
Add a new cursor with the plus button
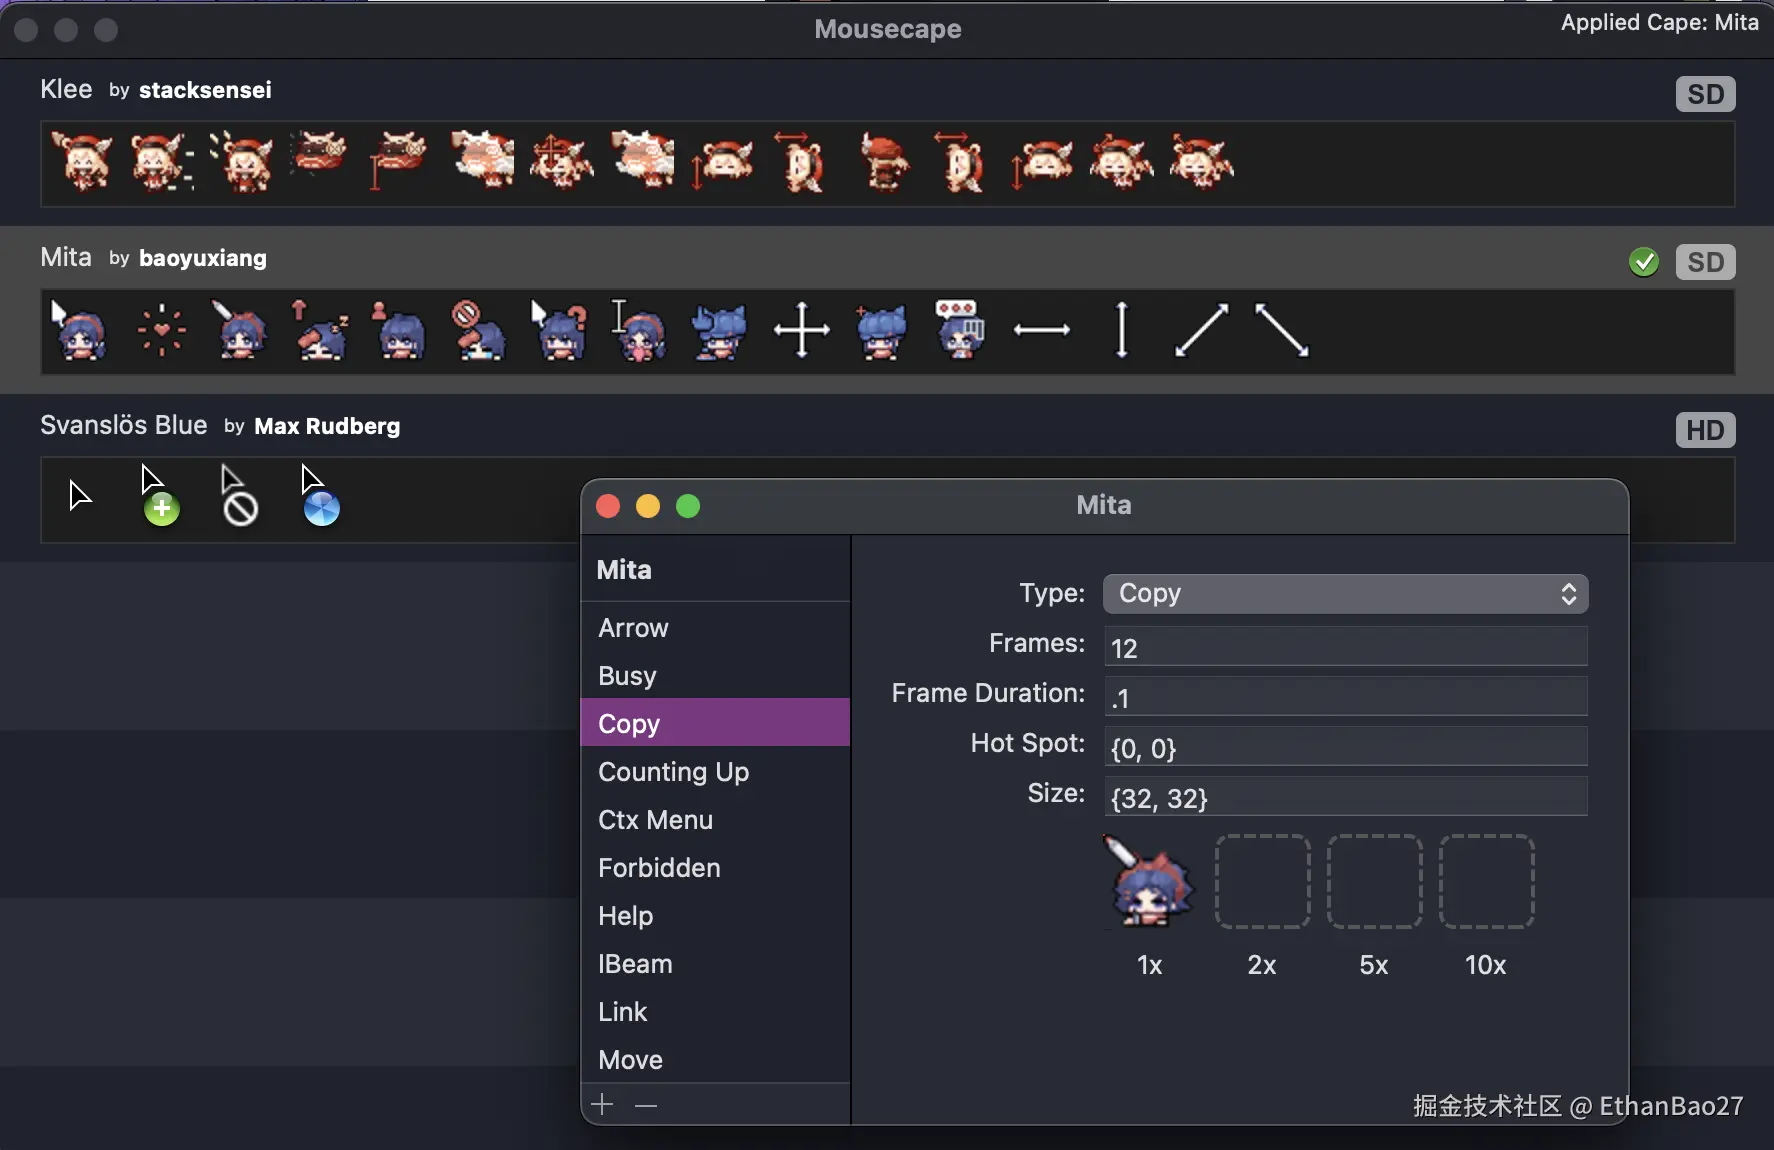click(x=602, y=1104)
